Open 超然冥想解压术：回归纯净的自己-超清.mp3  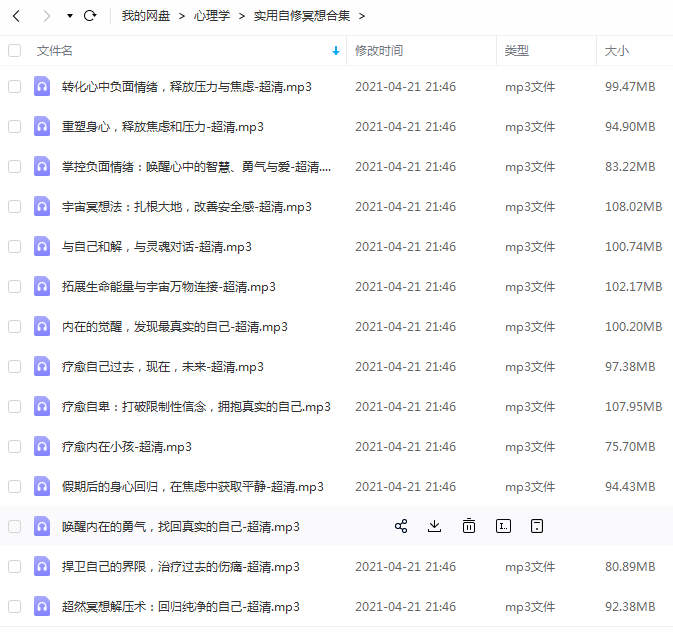181,606
